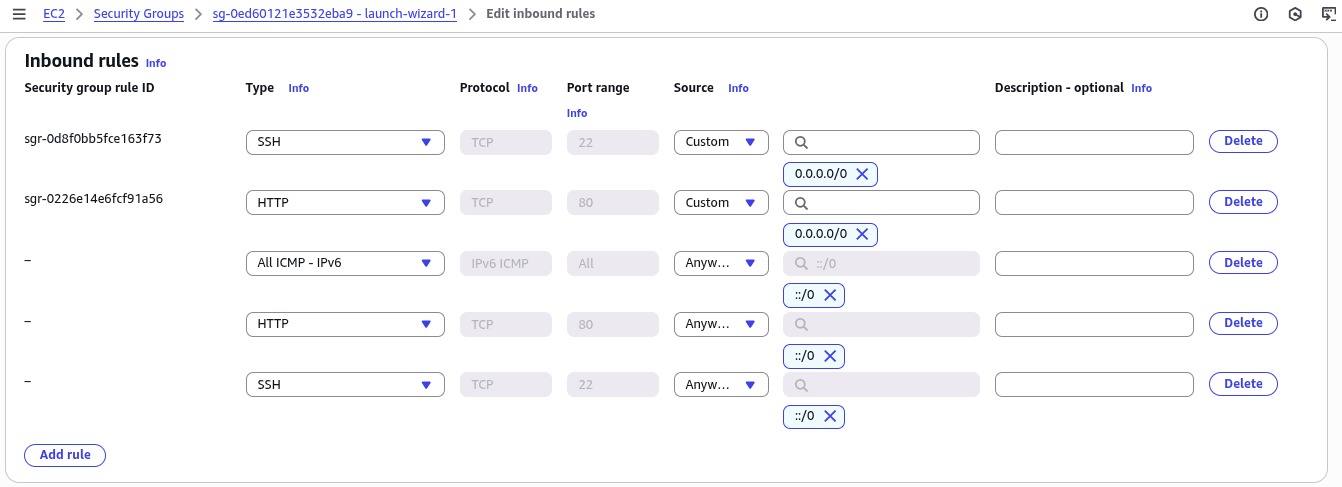Navigate to Security Groups breadcrumb

139,14
